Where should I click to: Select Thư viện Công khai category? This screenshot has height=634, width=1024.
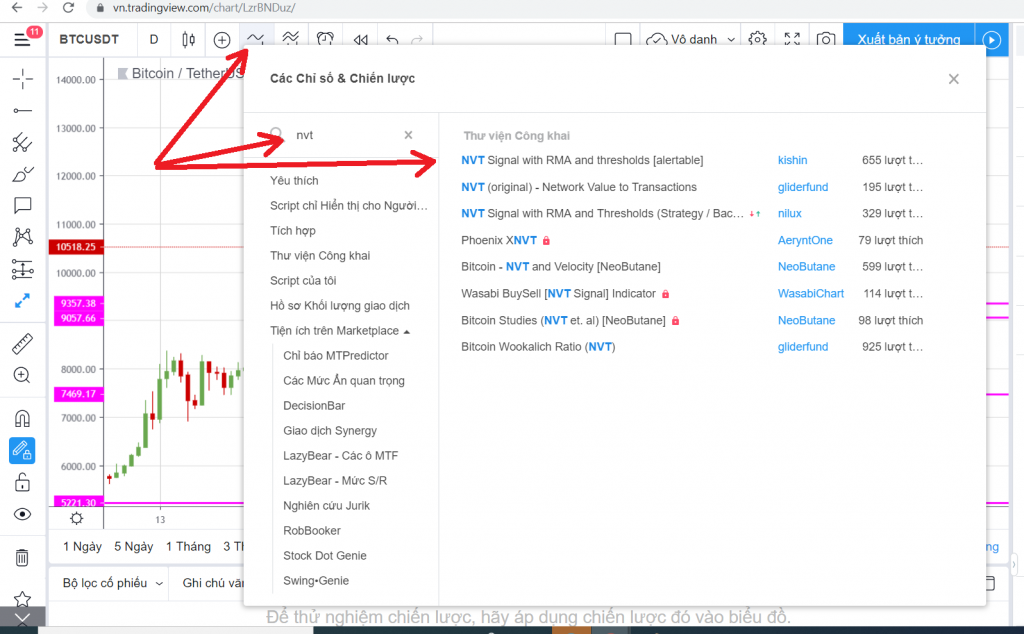coord(320,255)
